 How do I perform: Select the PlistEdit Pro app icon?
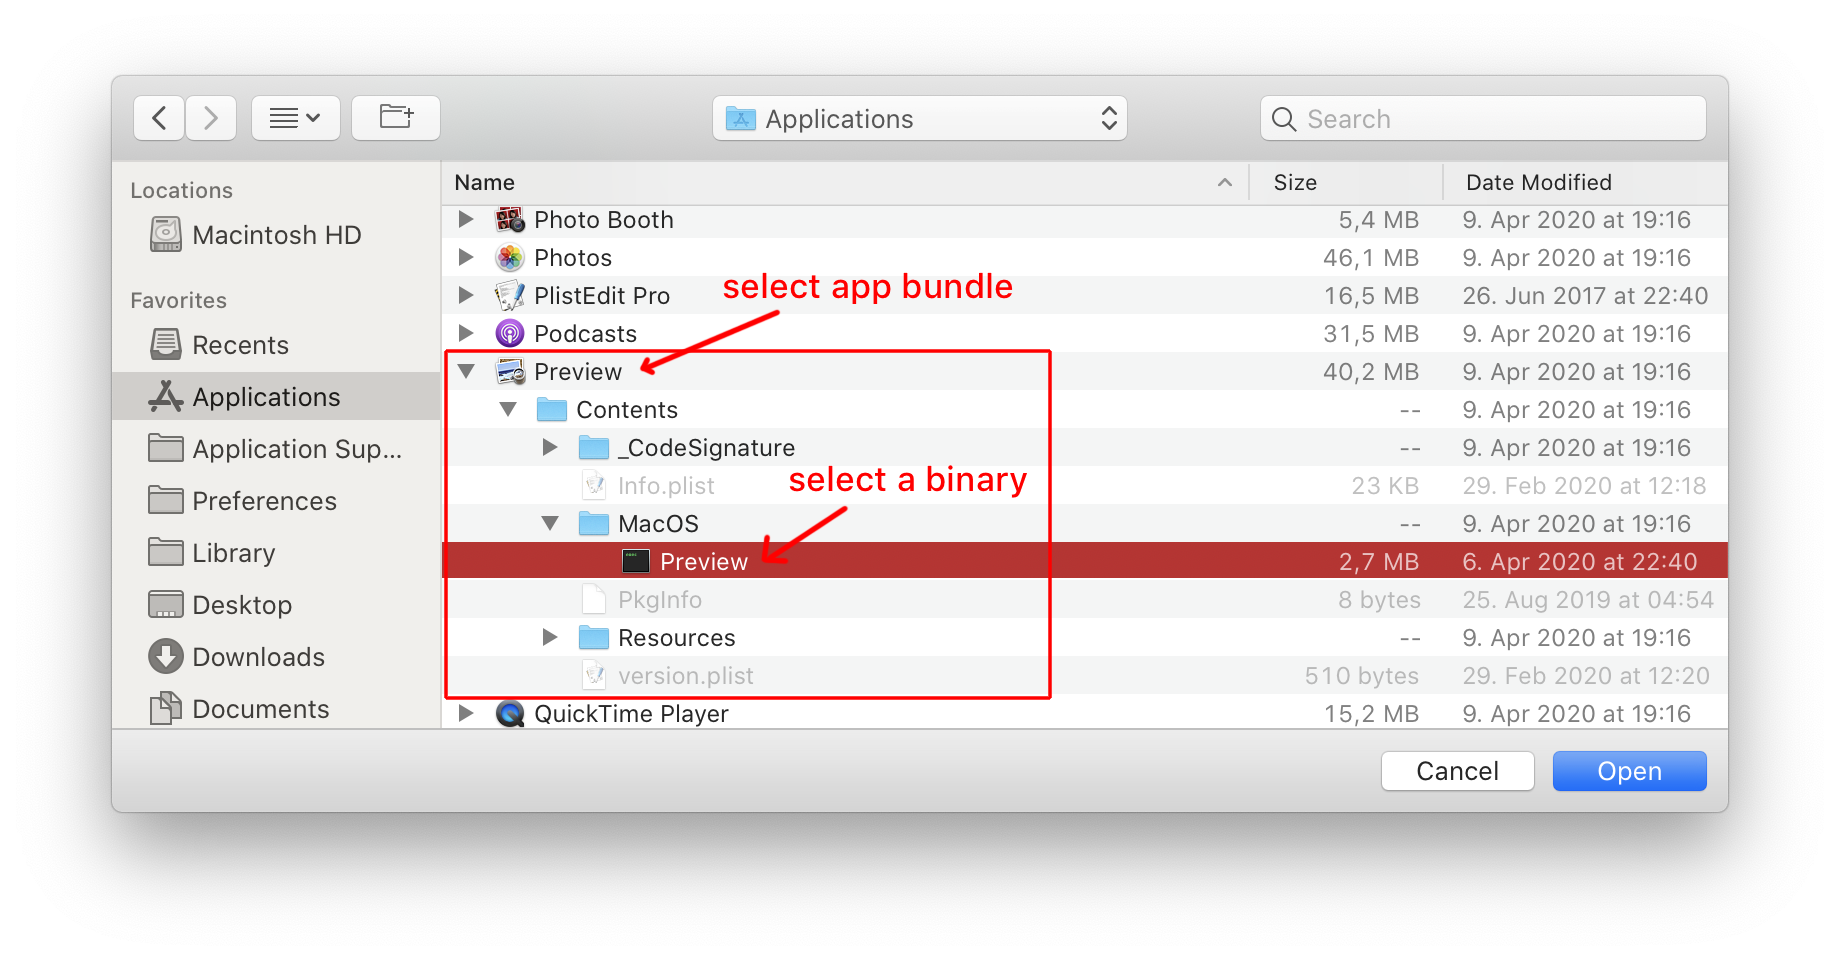510,295
